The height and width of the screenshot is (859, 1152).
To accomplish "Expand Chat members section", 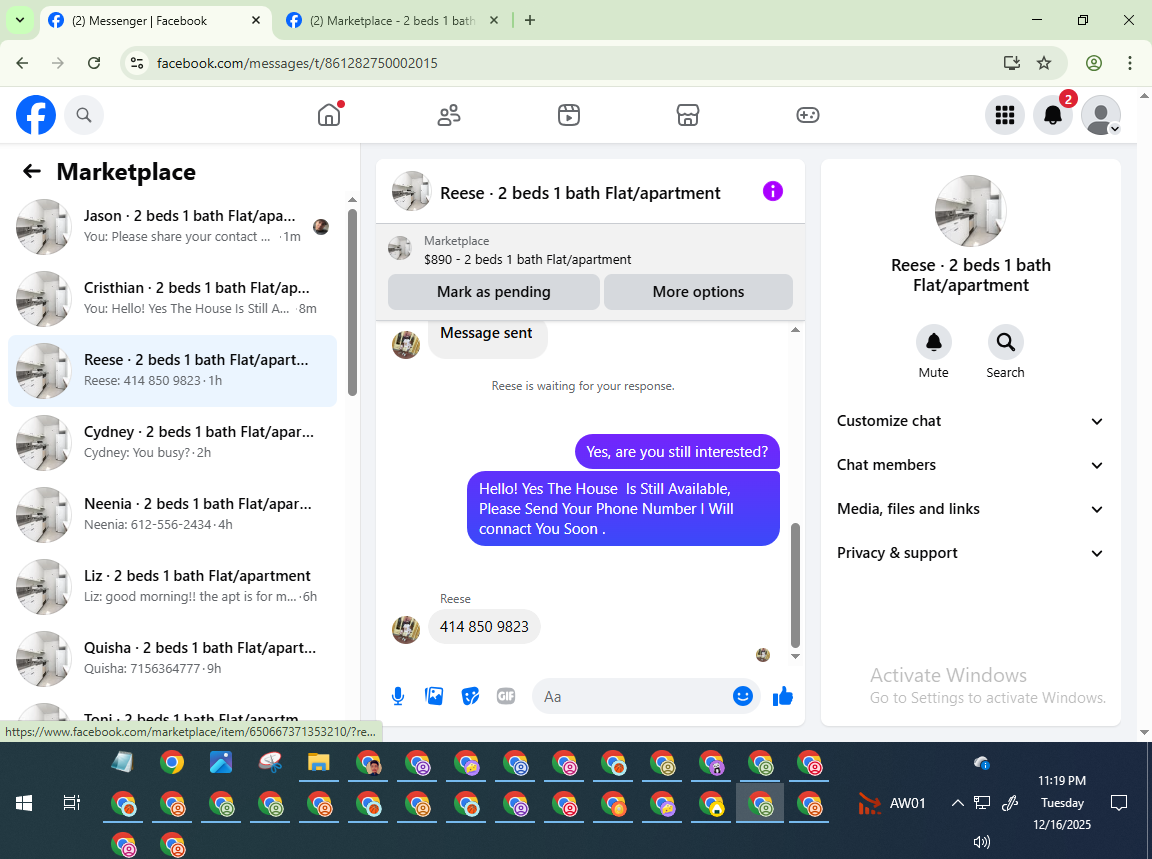I will [x=970, y=465].
